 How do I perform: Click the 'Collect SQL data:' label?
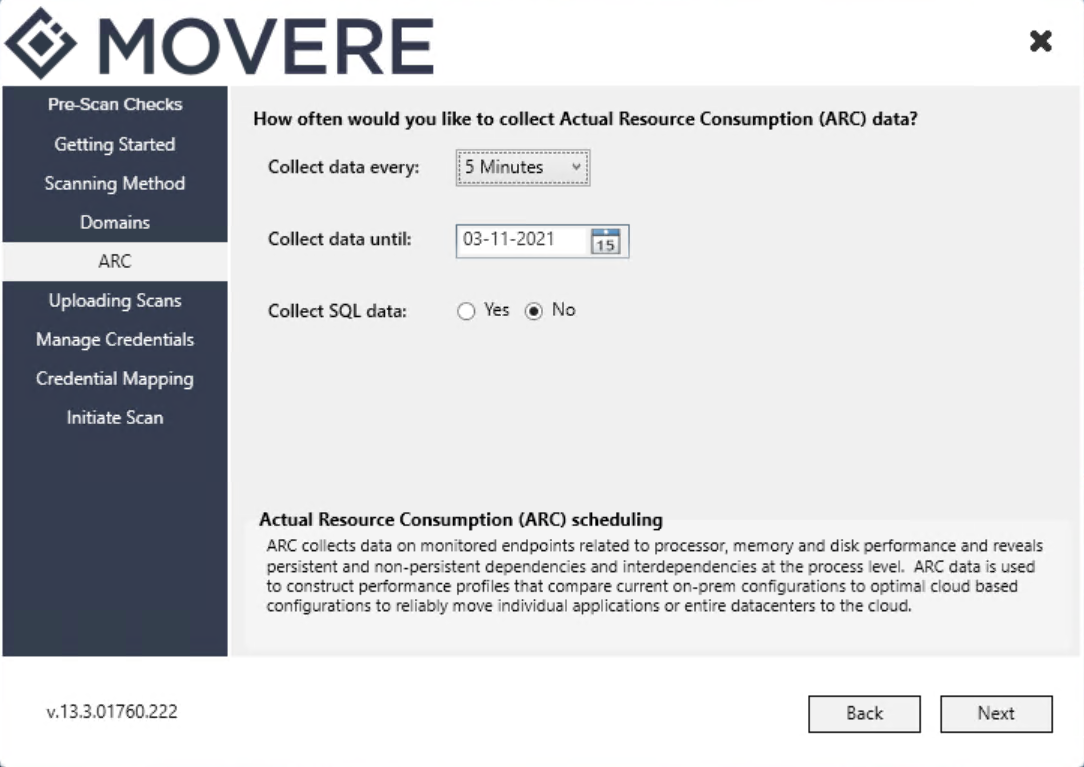click(x=337, y=311)
